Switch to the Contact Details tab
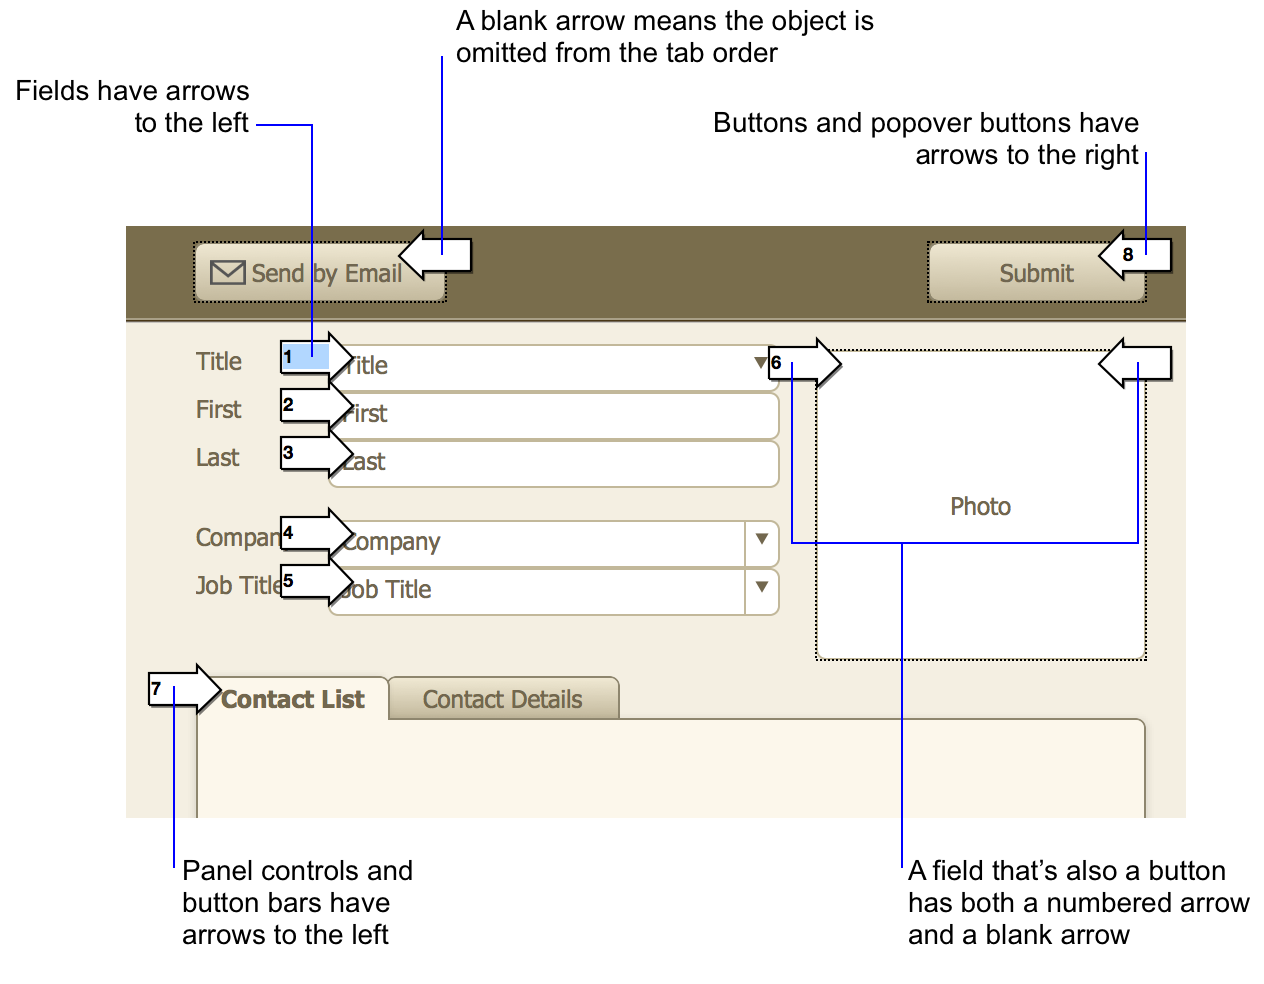Screen dimensions: 1264x984 pos(503,699)
